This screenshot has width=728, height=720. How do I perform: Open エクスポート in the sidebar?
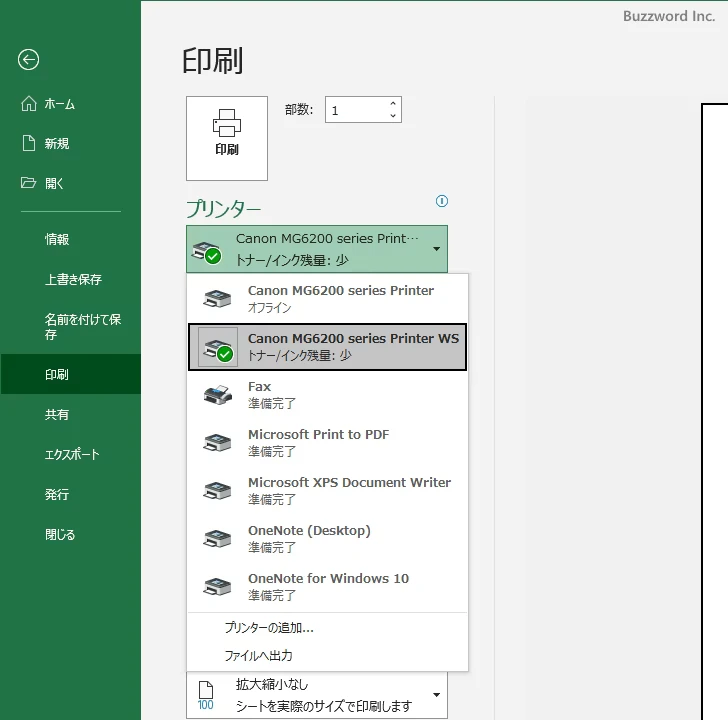(71, 454)
